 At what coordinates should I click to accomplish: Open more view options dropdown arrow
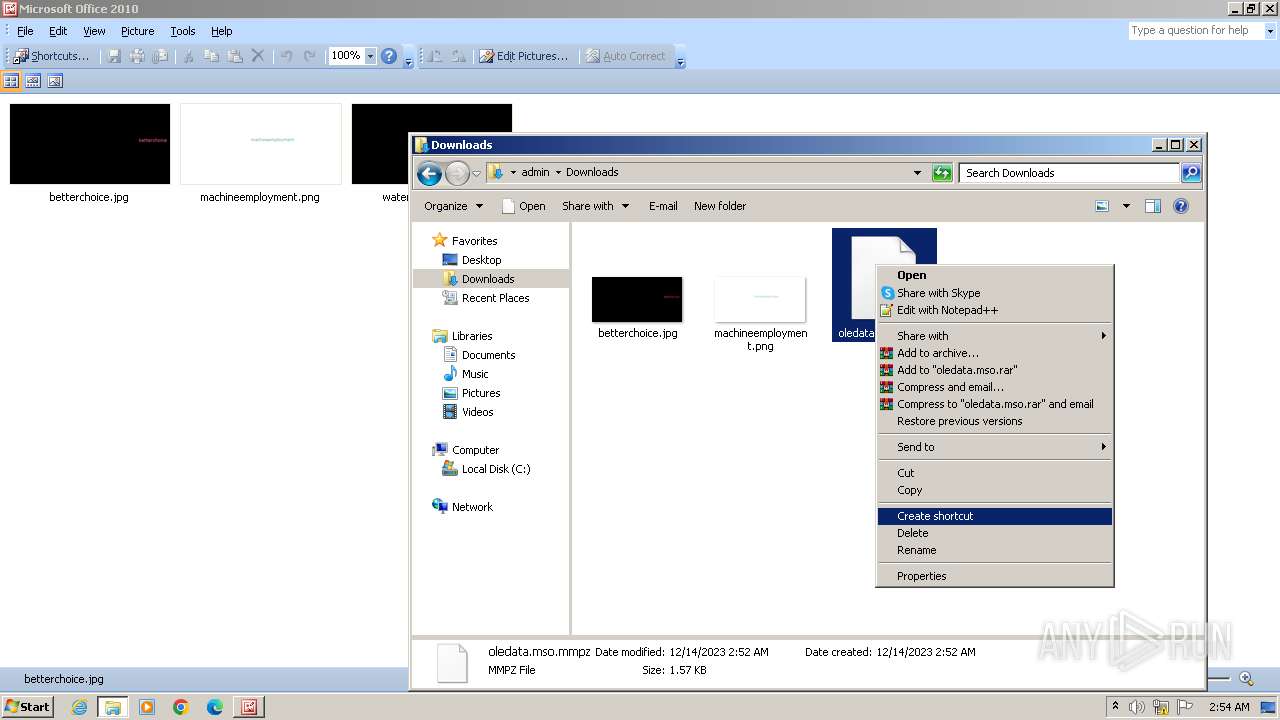pos(1126,206)
